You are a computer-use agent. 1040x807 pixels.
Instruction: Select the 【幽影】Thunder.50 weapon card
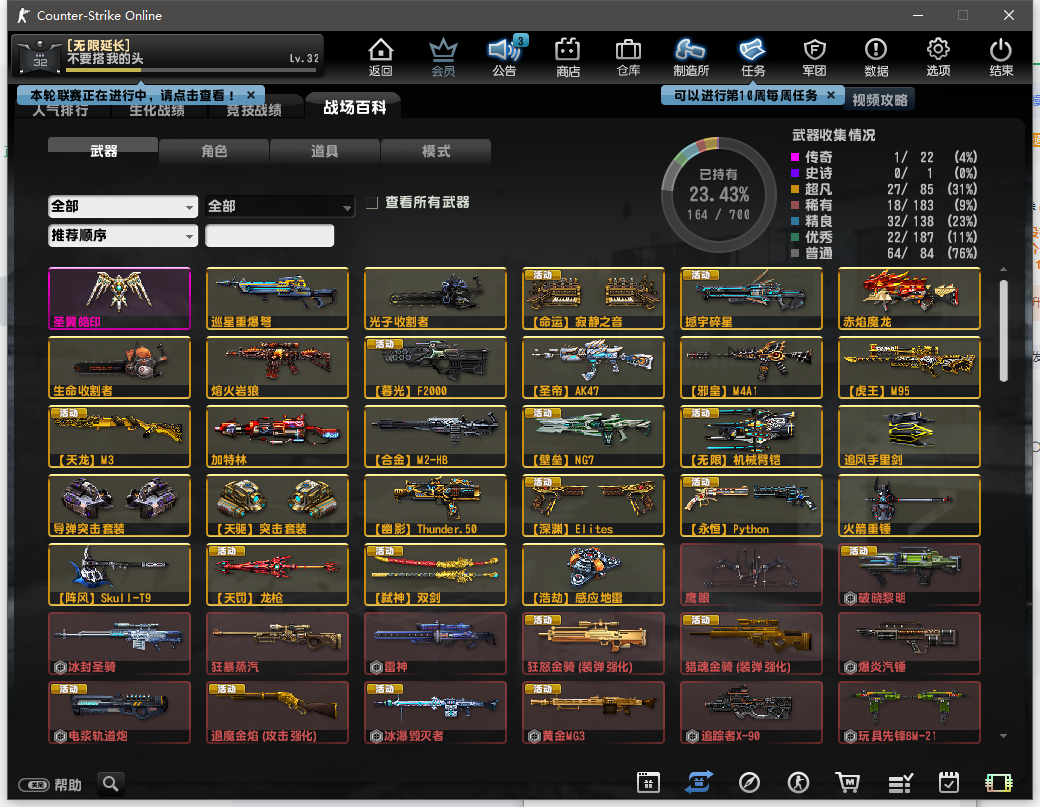coord(435,505)
